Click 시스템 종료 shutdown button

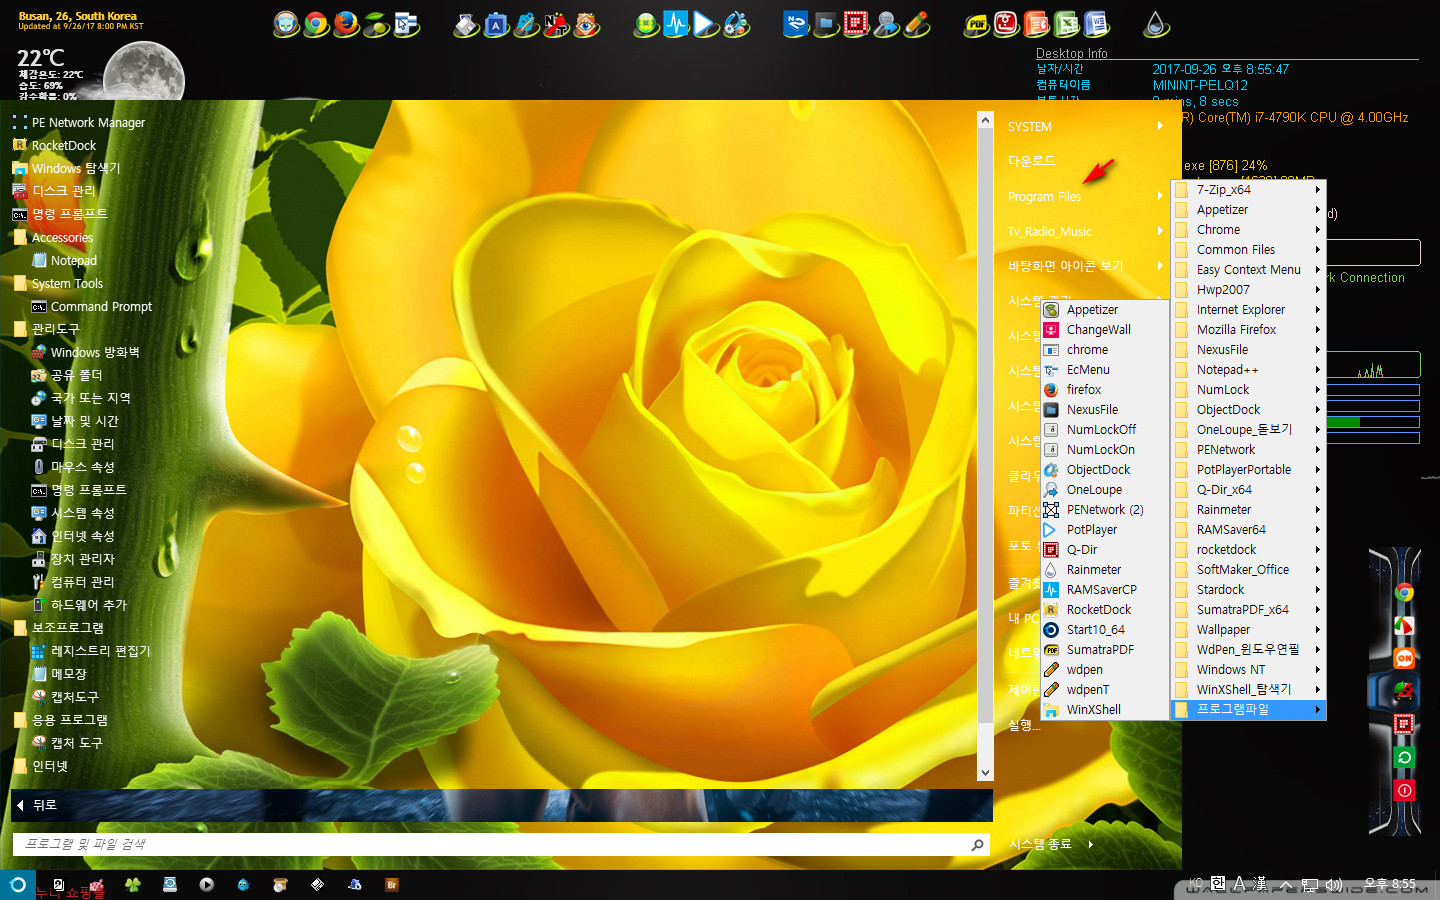coord(1039,845)
